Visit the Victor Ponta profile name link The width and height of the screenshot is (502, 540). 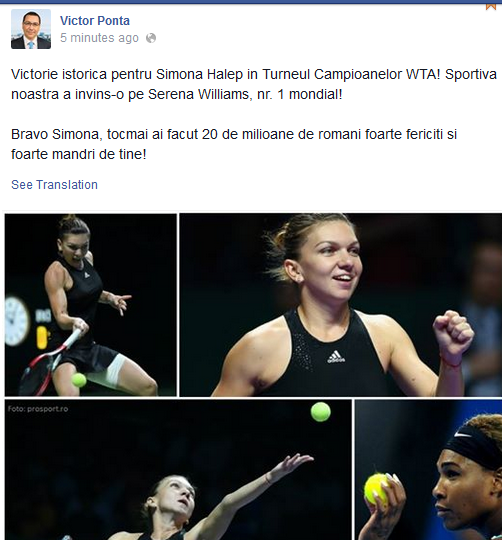pyautogui.click(x=95, y=21)
